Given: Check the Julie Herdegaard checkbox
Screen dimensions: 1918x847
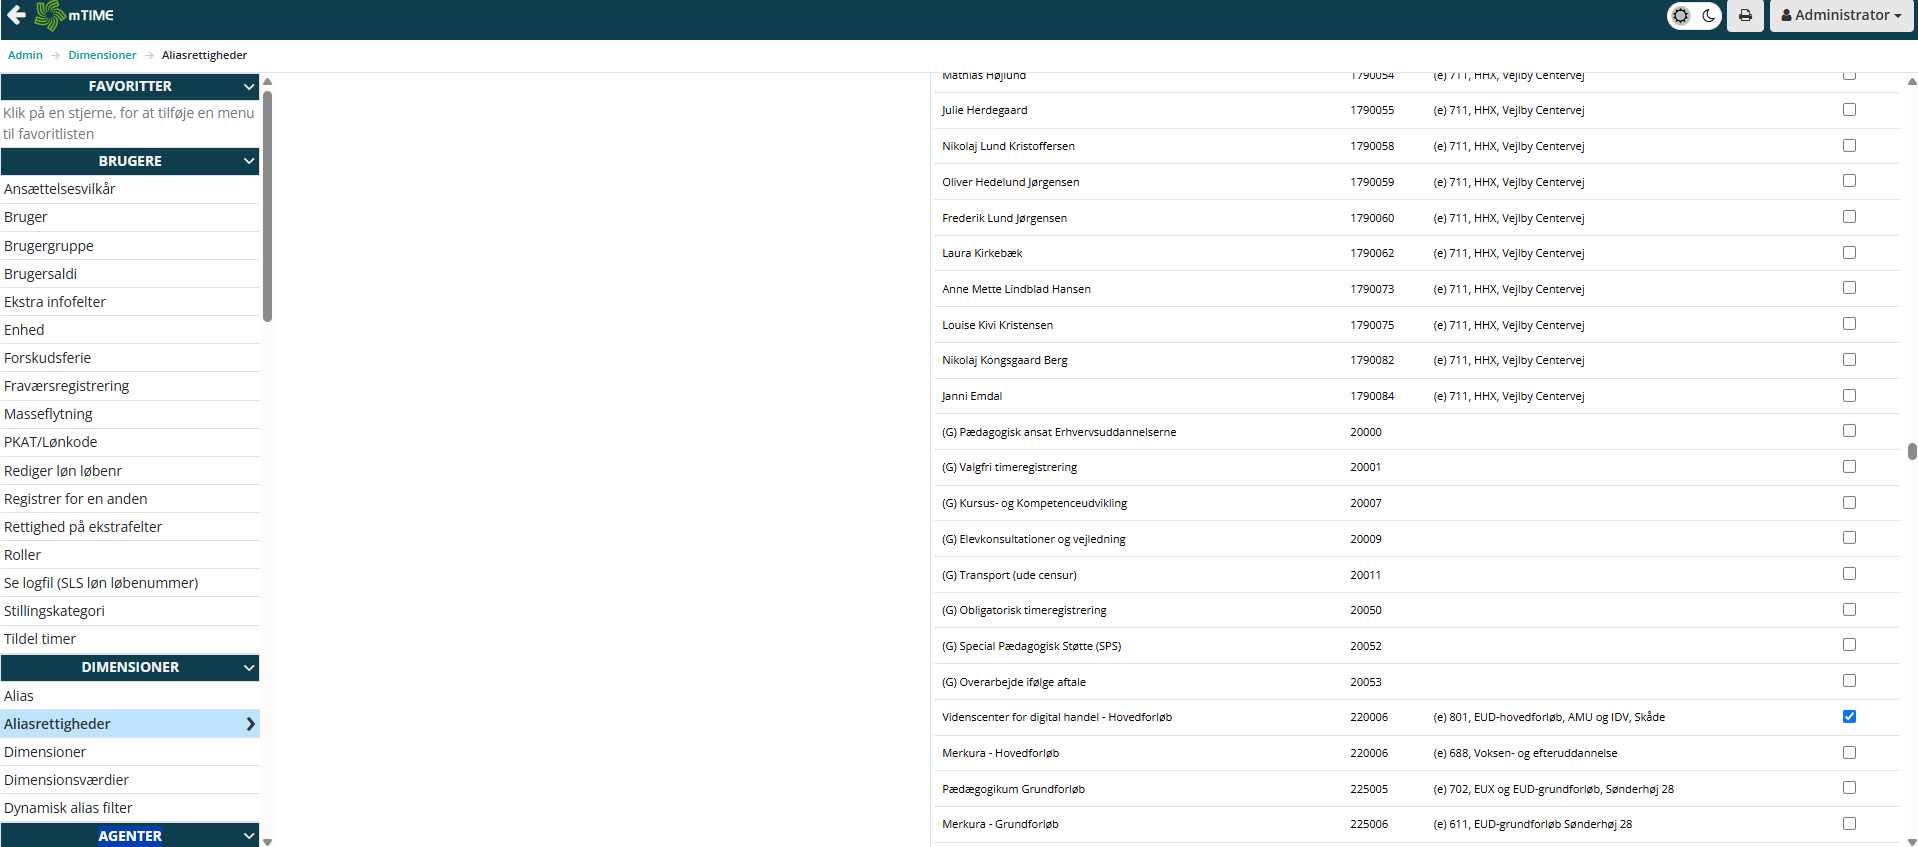Looking at the screenshot, I should pyautogui.click(x=1849, y=110).
